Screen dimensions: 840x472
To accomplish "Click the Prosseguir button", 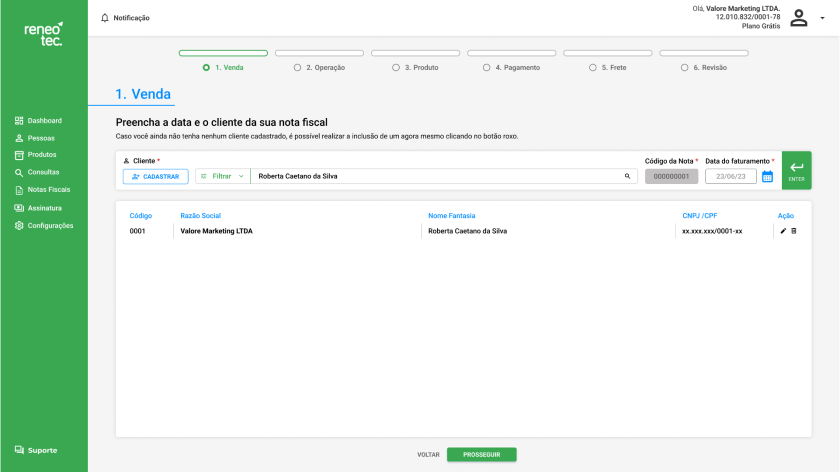I will [x=481, y=454].
